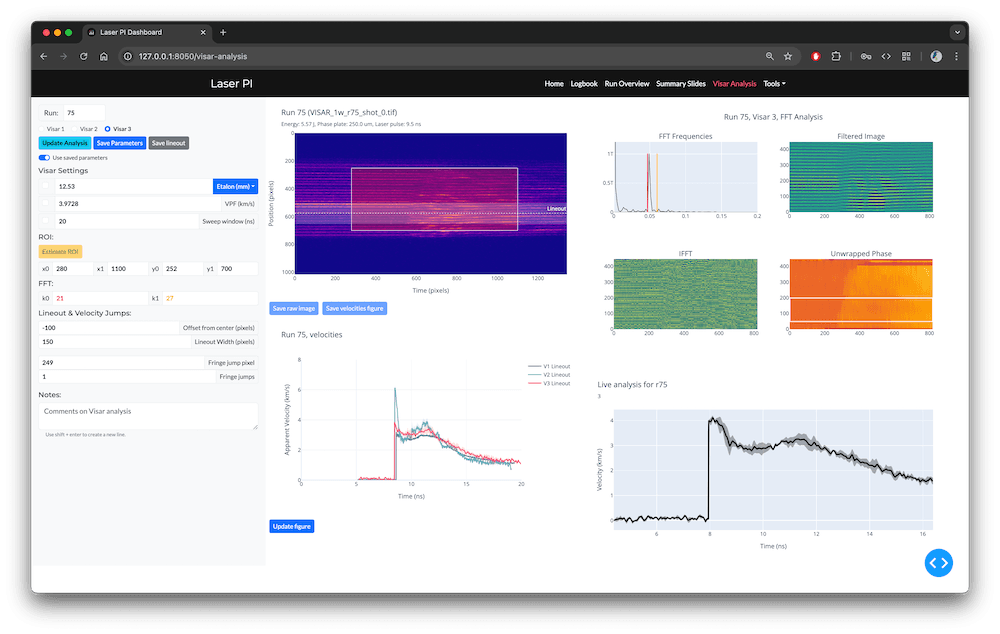
Task: Open the browser extensions puzzle icon
Action: [836, 56]
